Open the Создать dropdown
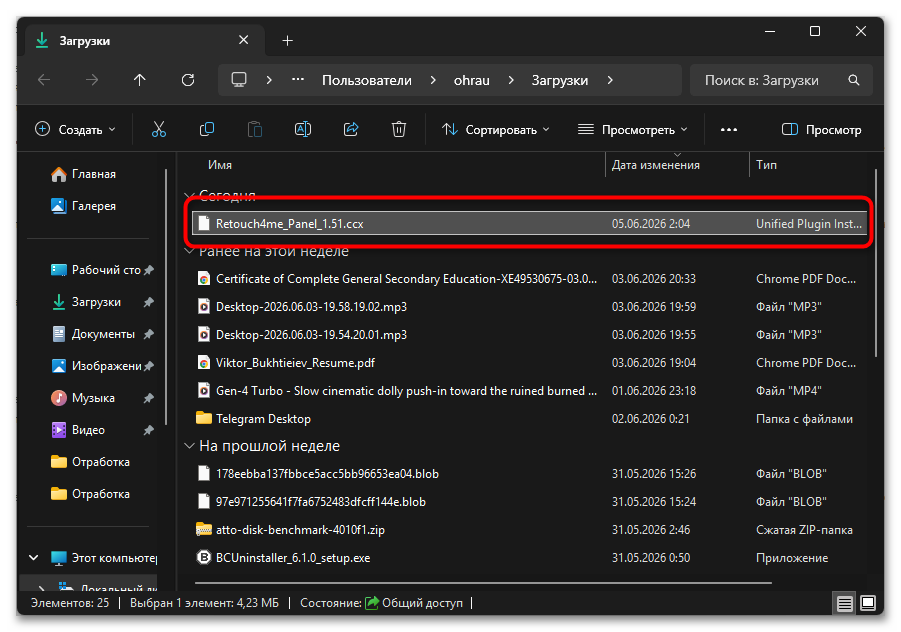Image resolution: width=901 pixels, height=632 pixels. 75,129
